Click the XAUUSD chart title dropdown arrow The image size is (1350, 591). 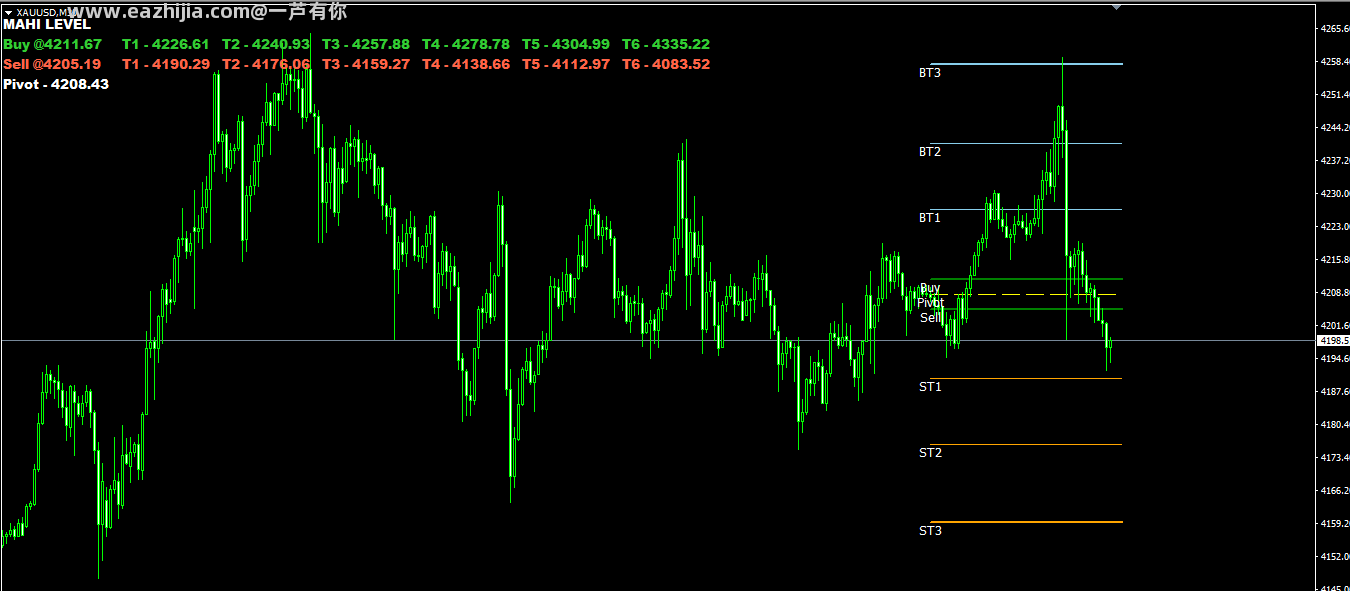(9, 12)
